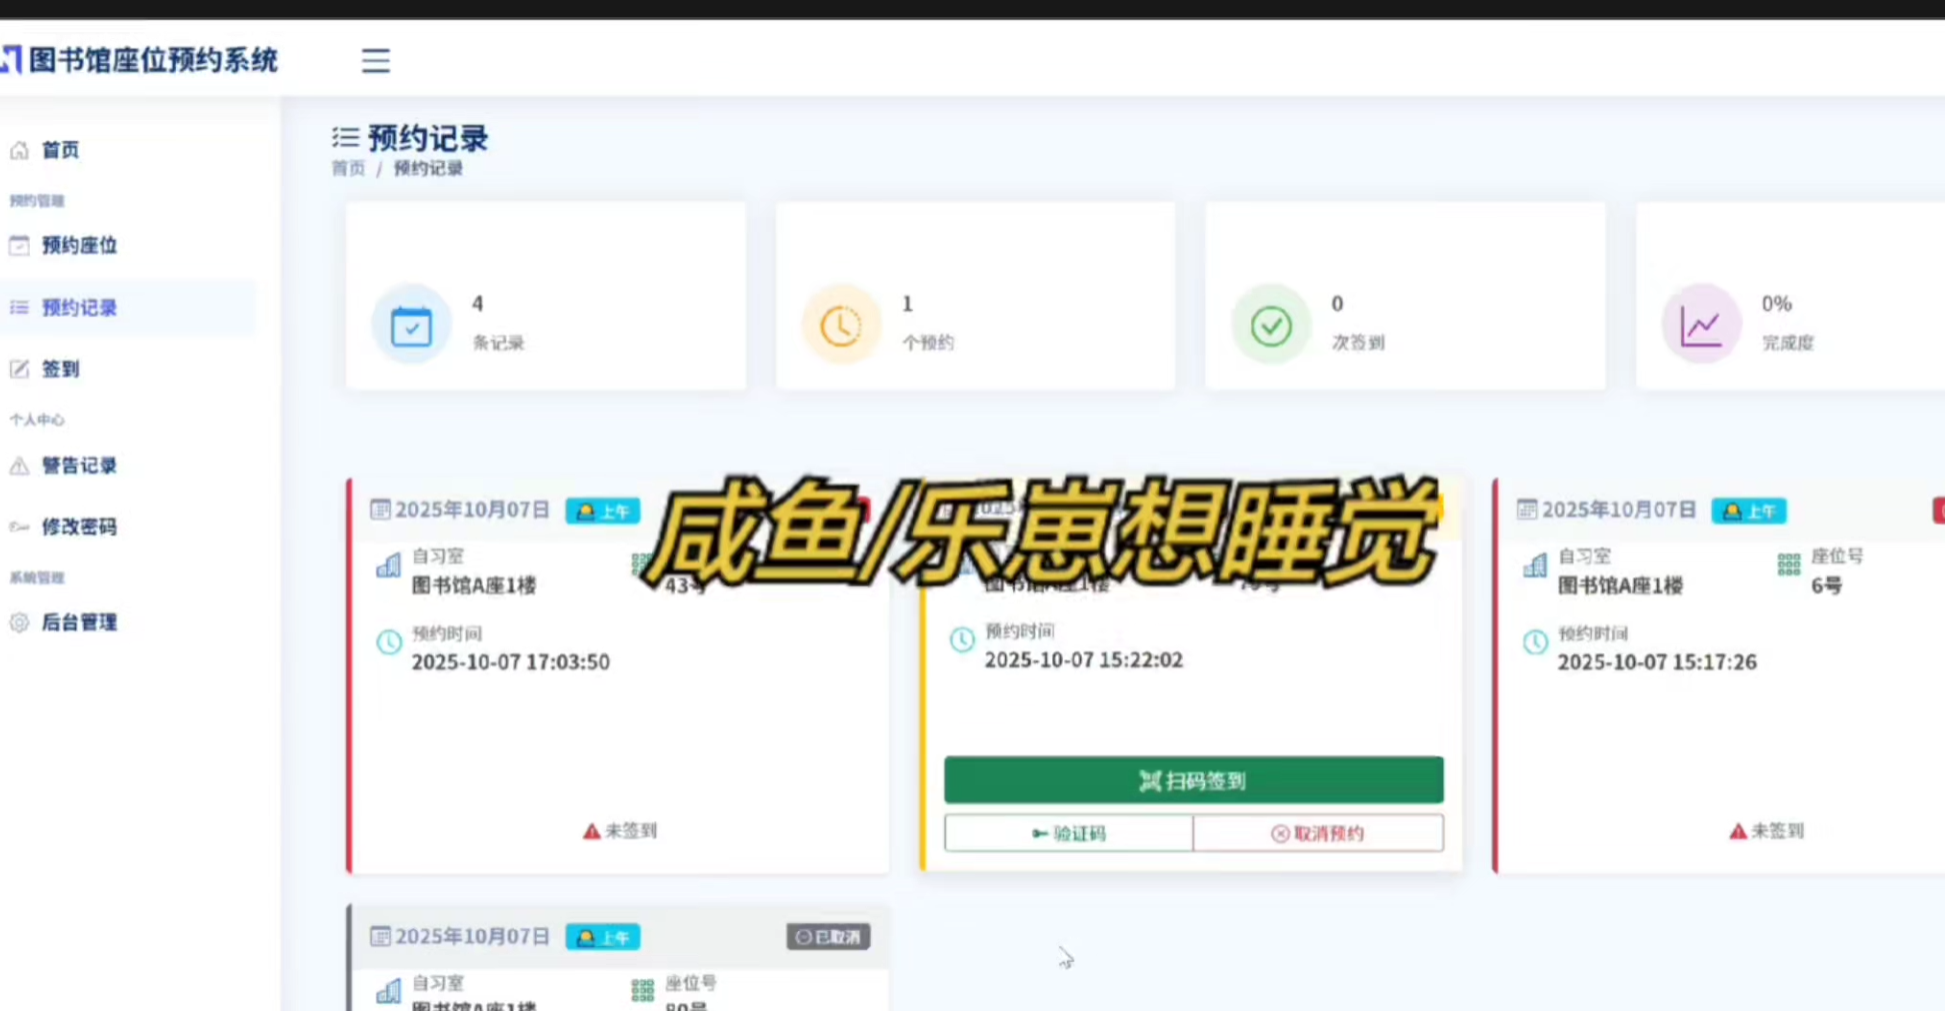The height and width of the screenshot is (1011, 1945).
Task: Go to 签到 page from sidebar
Action: (x=60, y=369)
